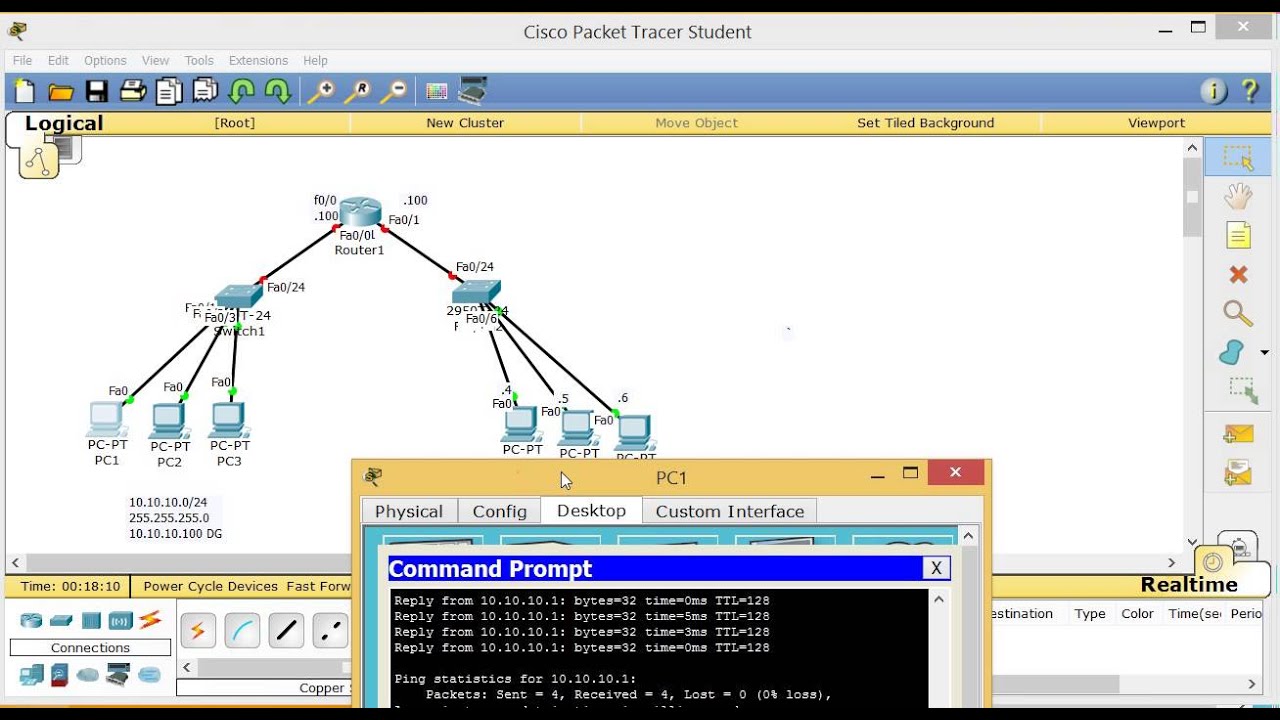Select the Connections lightning category icon

(x=151, y=620)
